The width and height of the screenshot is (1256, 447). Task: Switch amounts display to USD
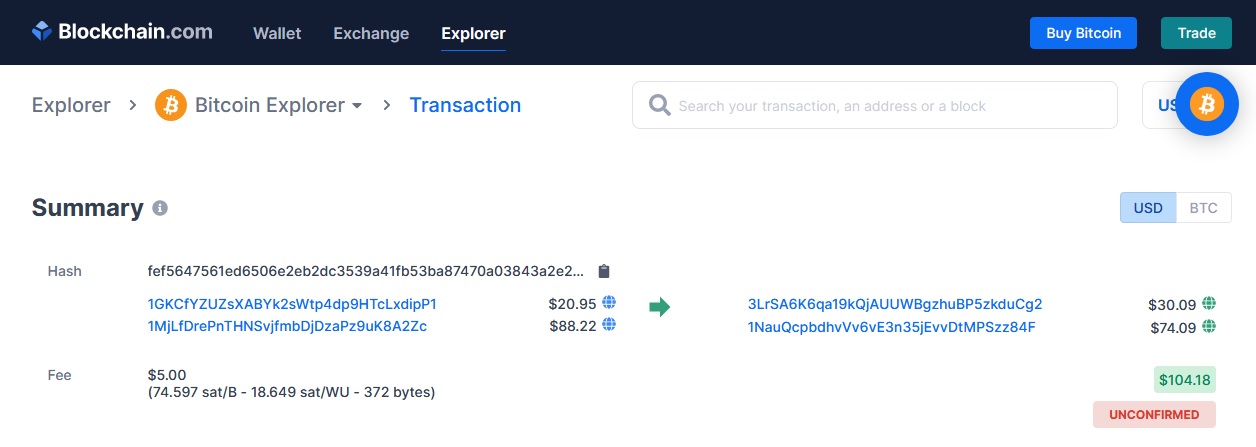(1148, 208)
